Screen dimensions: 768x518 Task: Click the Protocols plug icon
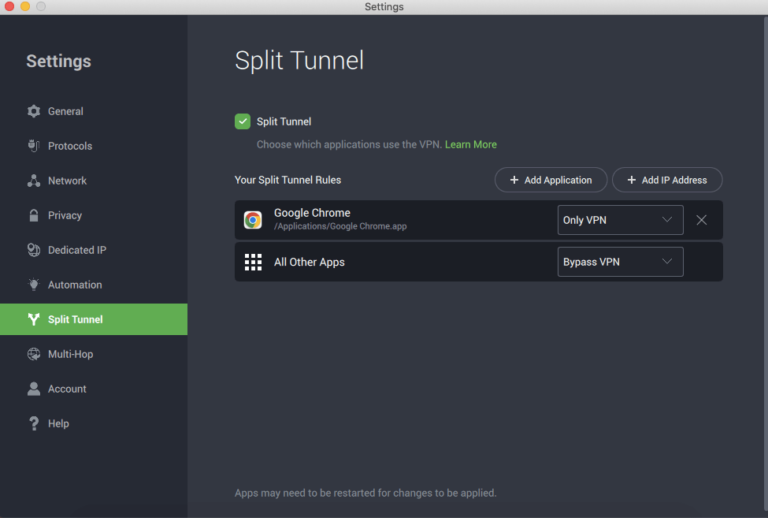coord(34,146)
